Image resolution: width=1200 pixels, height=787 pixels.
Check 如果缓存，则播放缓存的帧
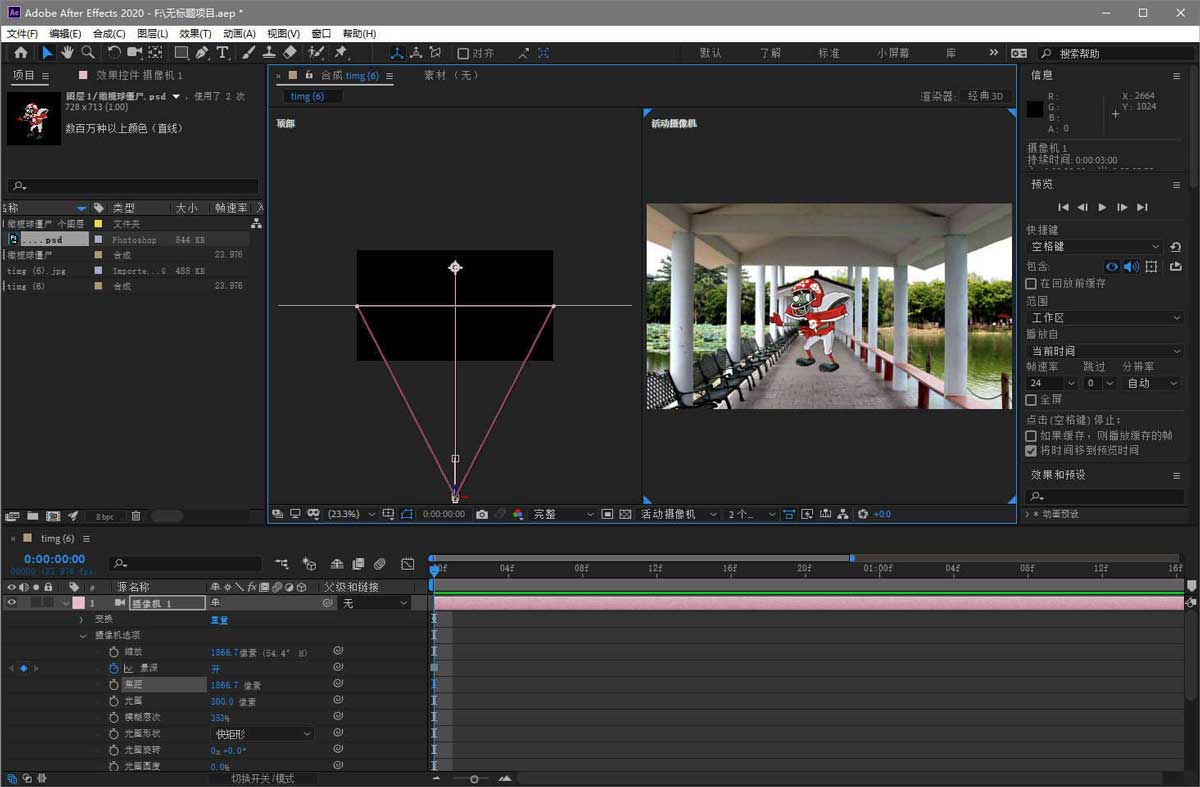(x=1031, y=436)
